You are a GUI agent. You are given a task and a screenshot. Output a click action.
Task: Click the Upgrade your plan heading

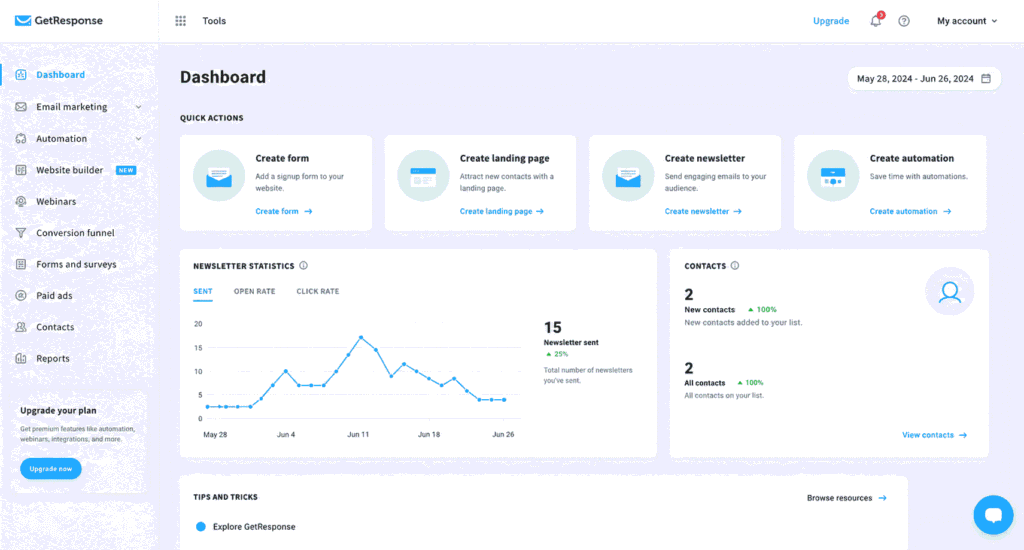[x=58, y=410]
